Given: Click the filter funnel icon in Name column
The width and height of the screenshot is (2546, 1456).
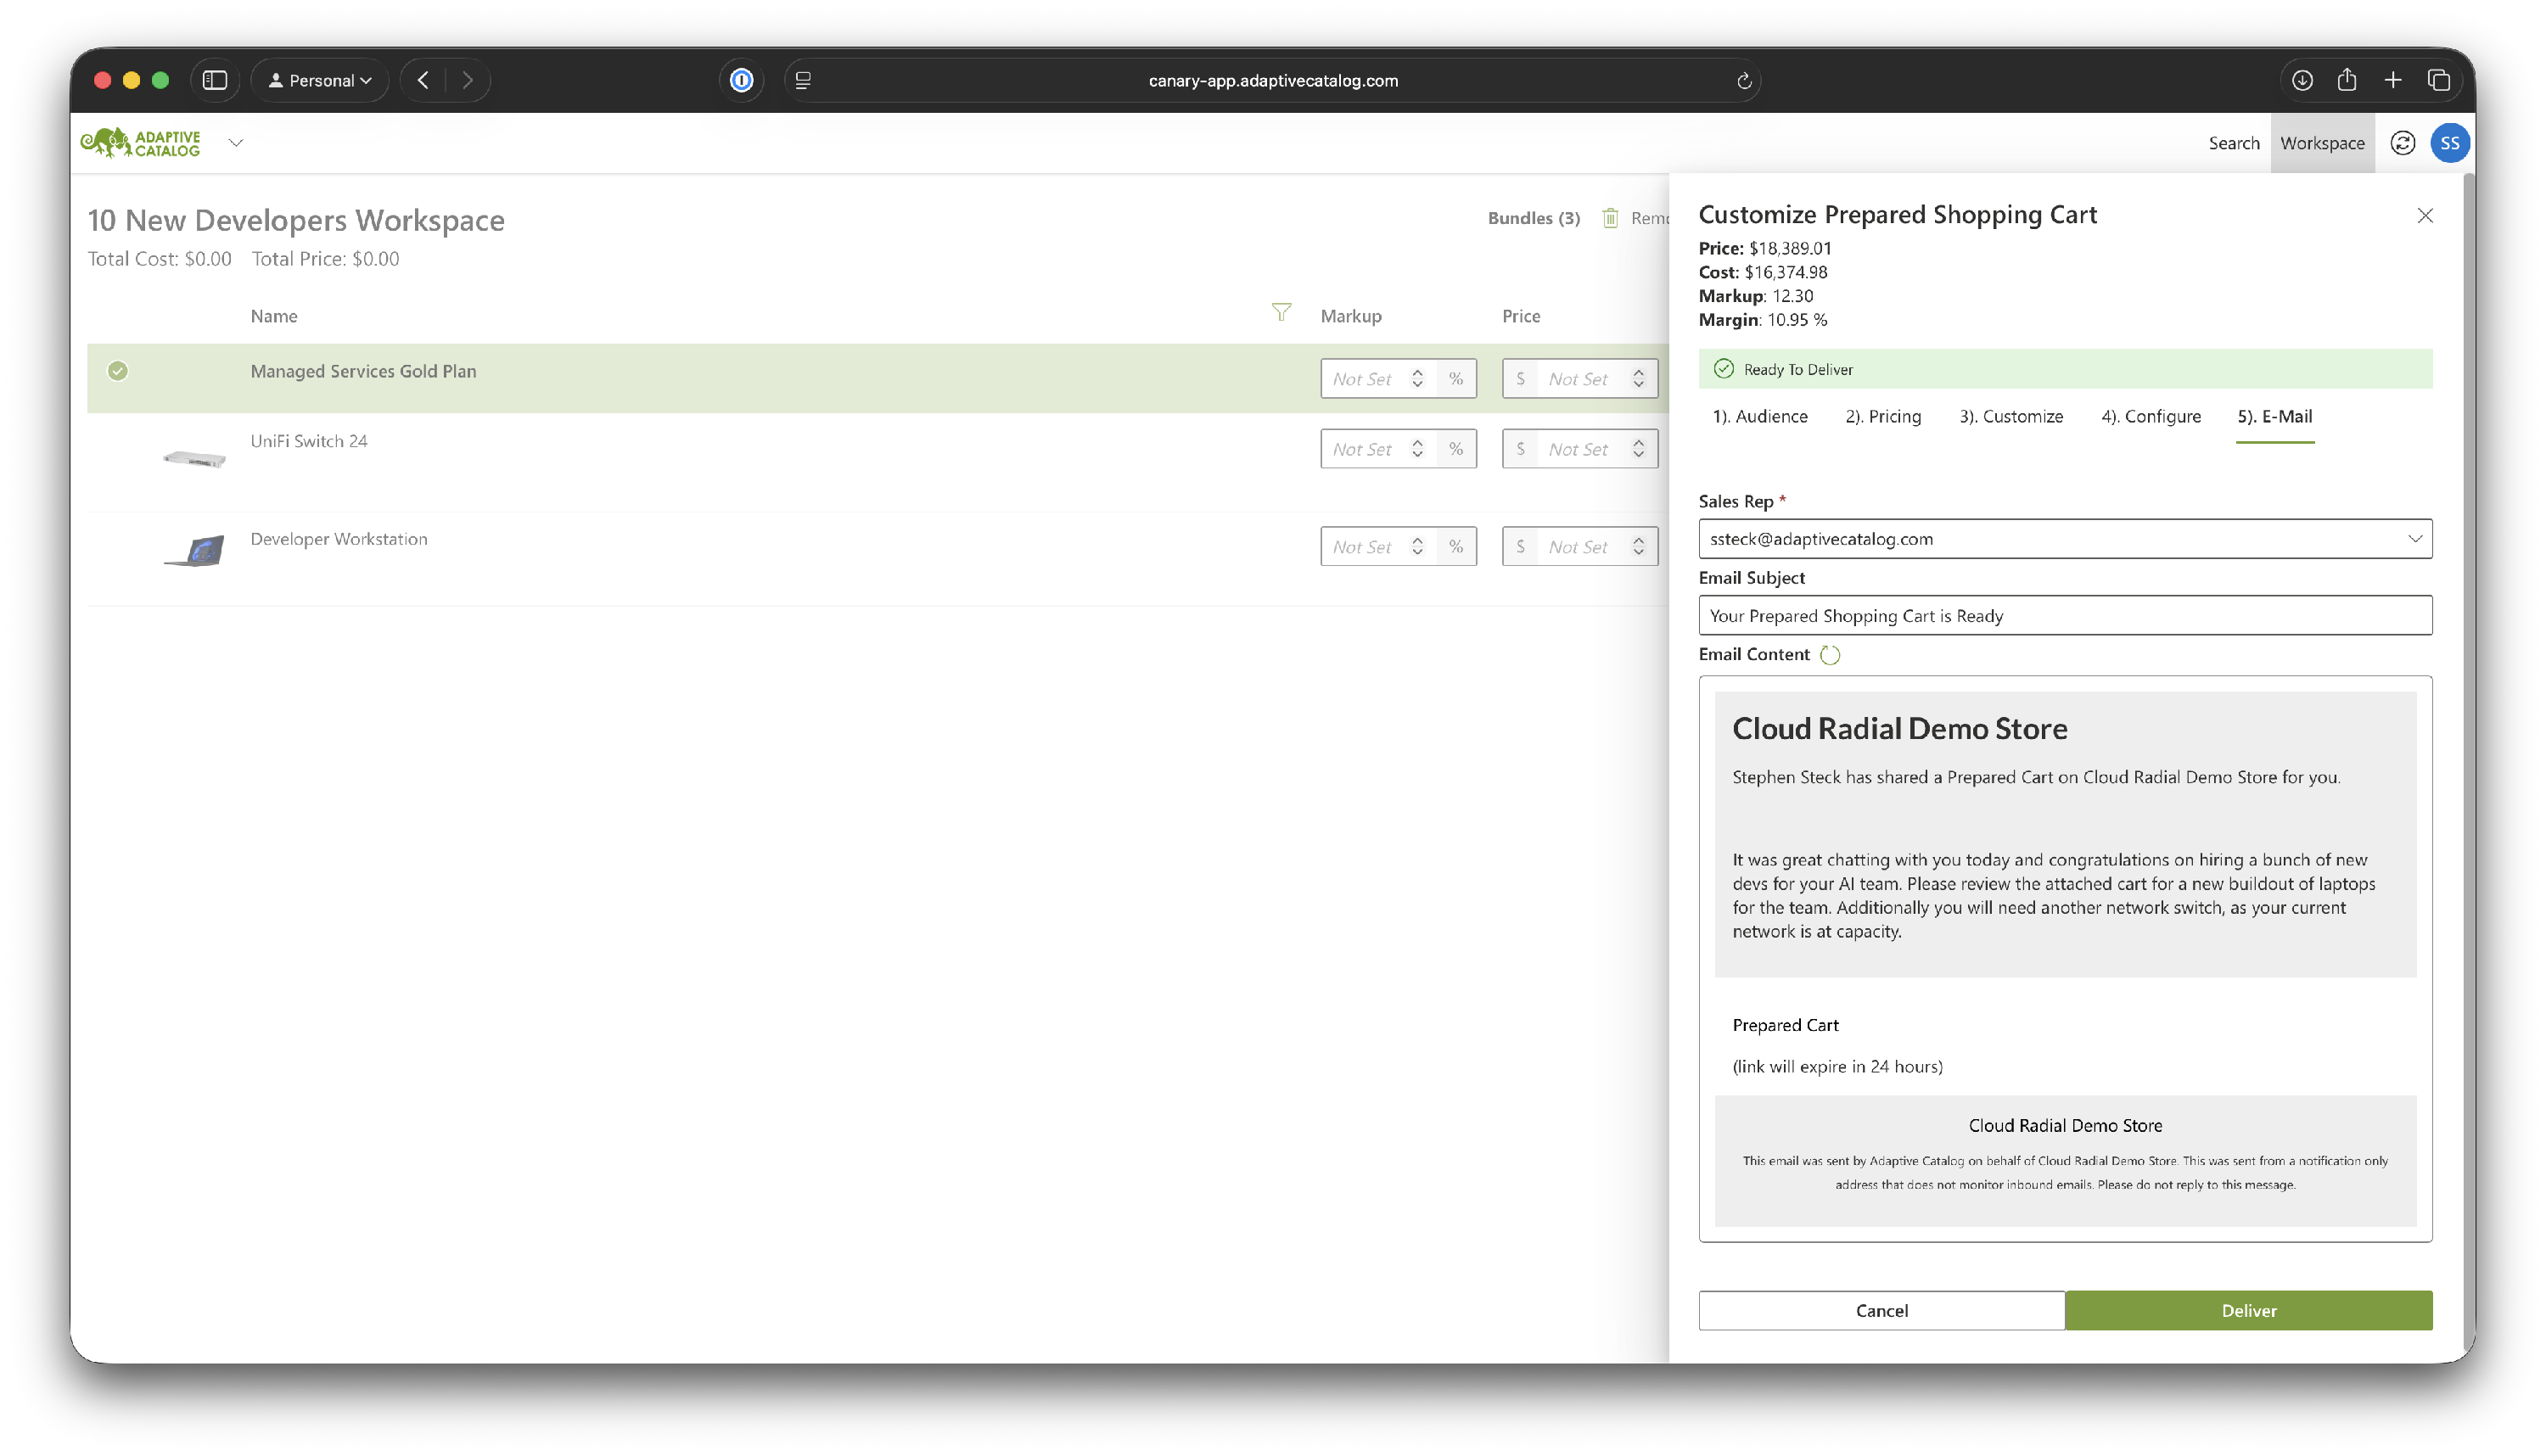Looking at the screenshot, I should coord(1281,313).
